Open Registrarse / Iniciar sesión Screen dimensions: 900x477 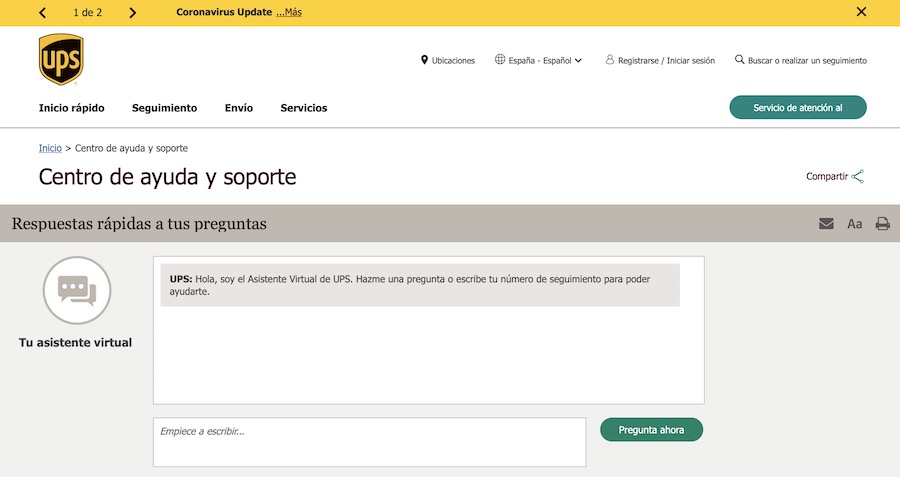click(660, 61)
